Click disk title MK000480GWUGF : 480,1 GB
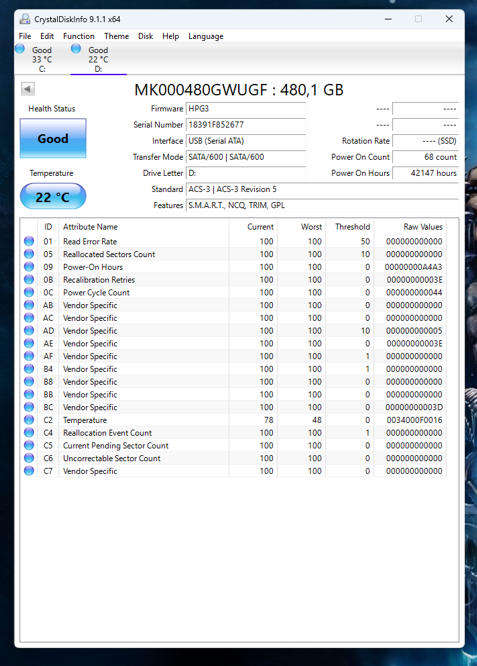477x666 pixels. click(x=239, y=90)
